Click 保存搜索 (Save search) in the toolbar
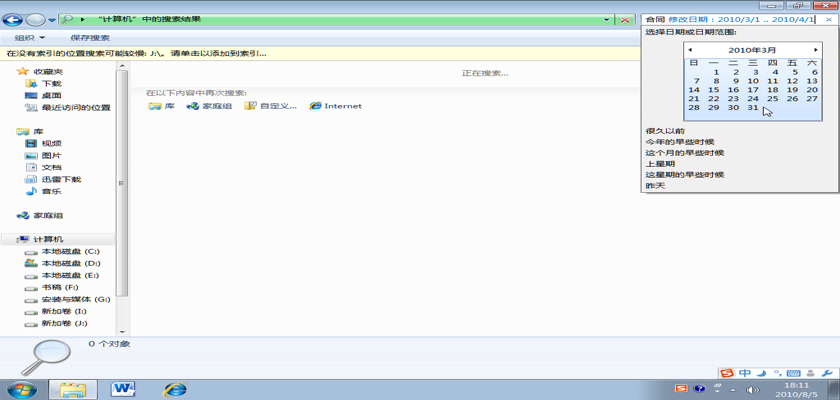This screenshot has height=400, width=840. pyautogui.click(x=90, y=38)
